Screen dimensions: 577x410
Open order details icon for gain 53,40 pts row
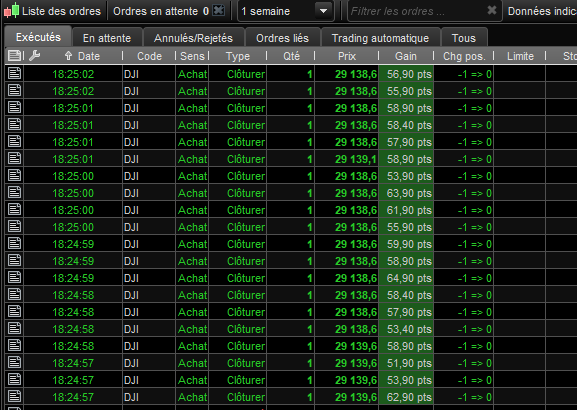14,328
